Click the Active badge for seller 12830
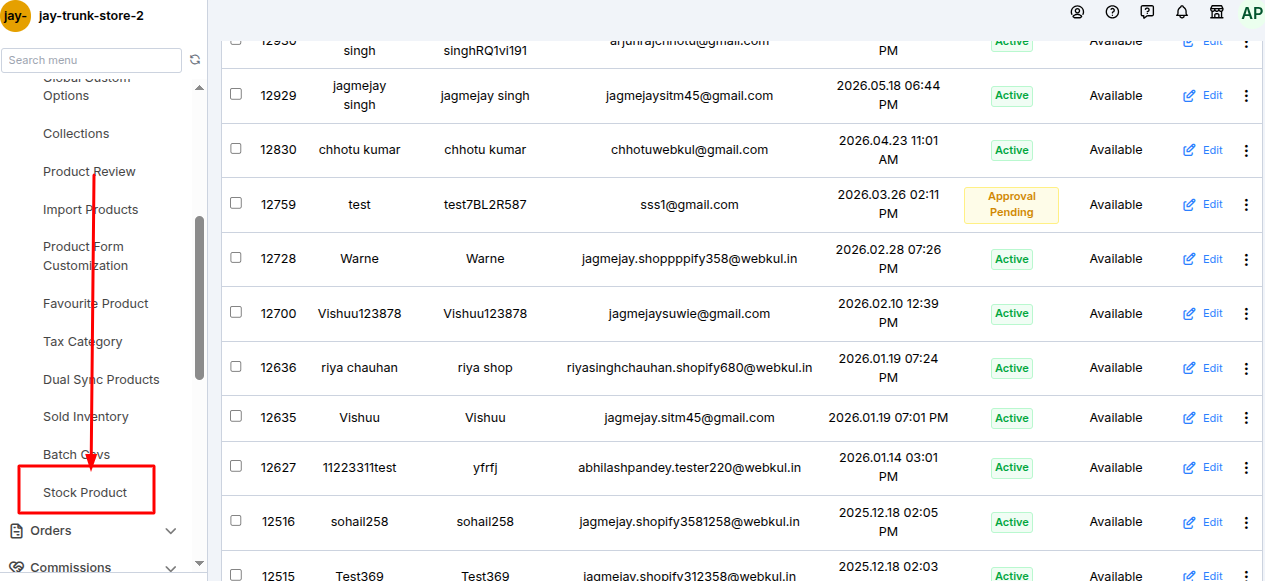 (1011, 150)
